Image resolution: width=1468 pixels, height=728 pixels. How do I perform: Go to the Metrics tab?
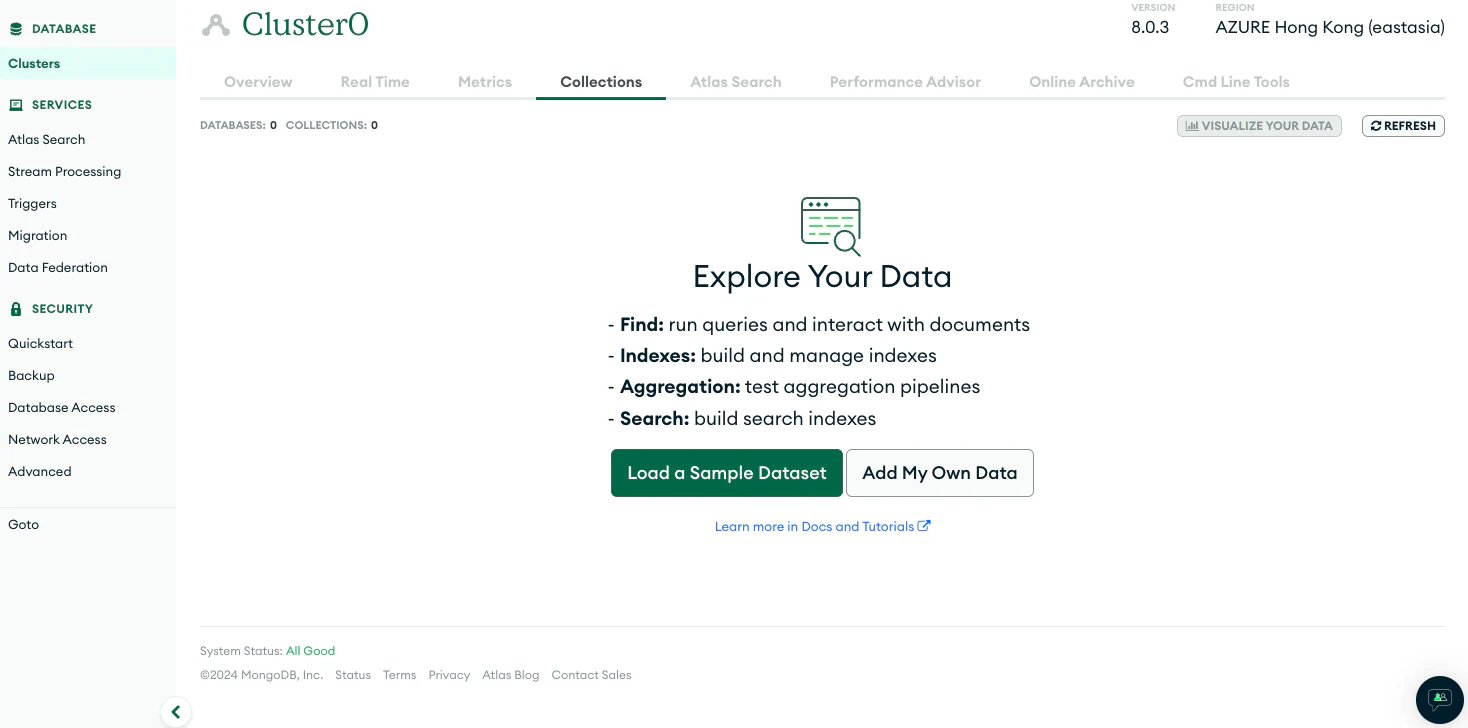tap(485, 82)
